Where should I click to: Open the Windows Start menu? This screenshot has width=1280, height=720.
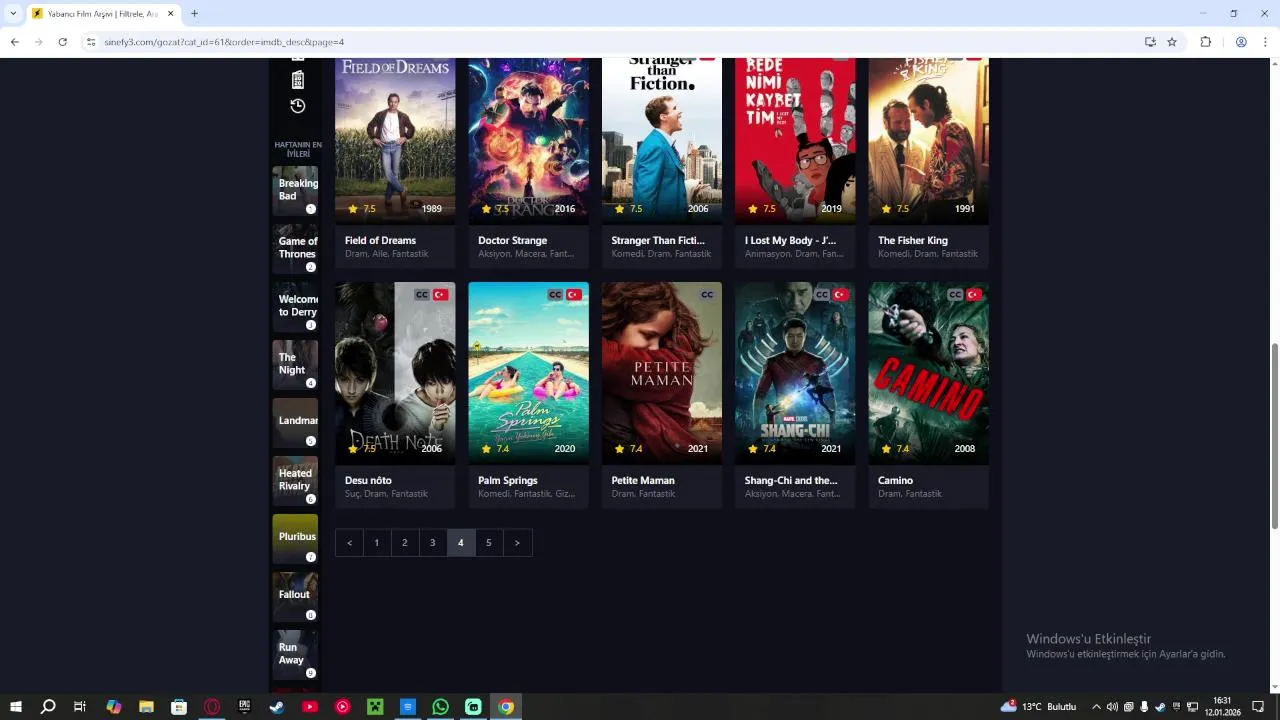(16, 707)
